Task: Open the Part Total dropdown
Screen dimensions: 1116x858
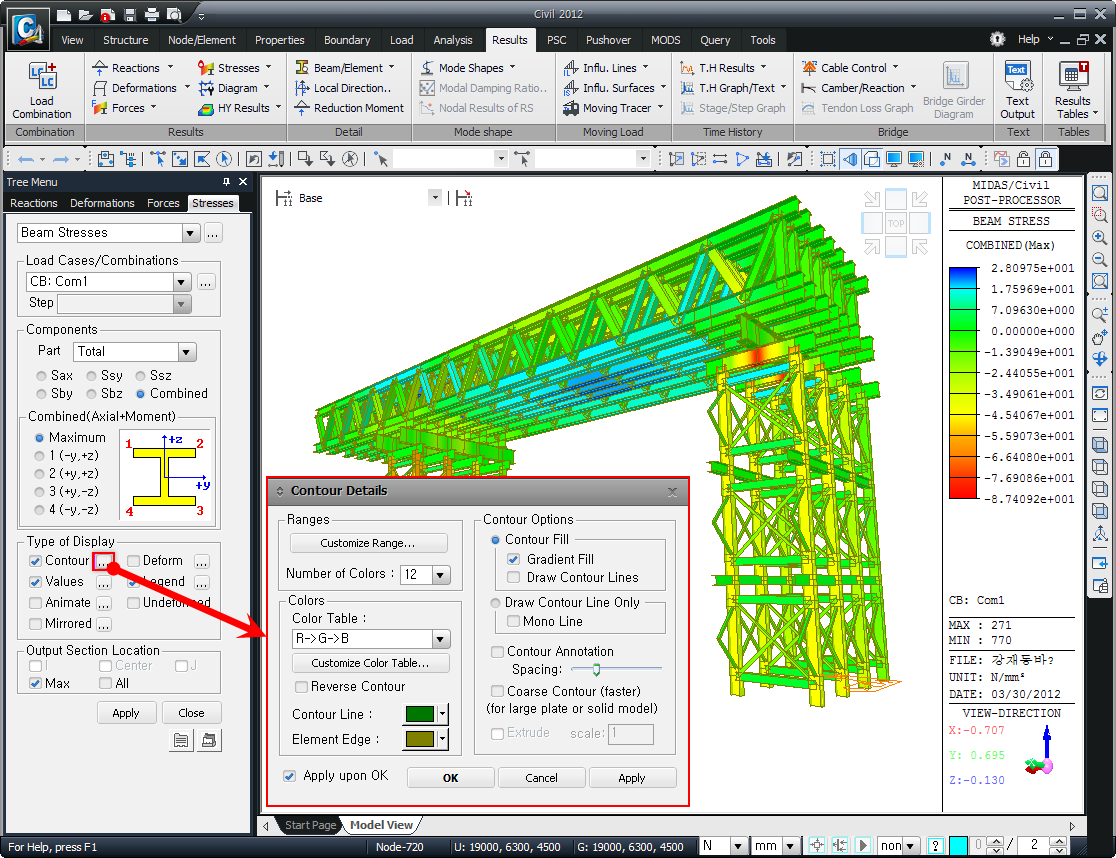Action: tap(186, 351)
